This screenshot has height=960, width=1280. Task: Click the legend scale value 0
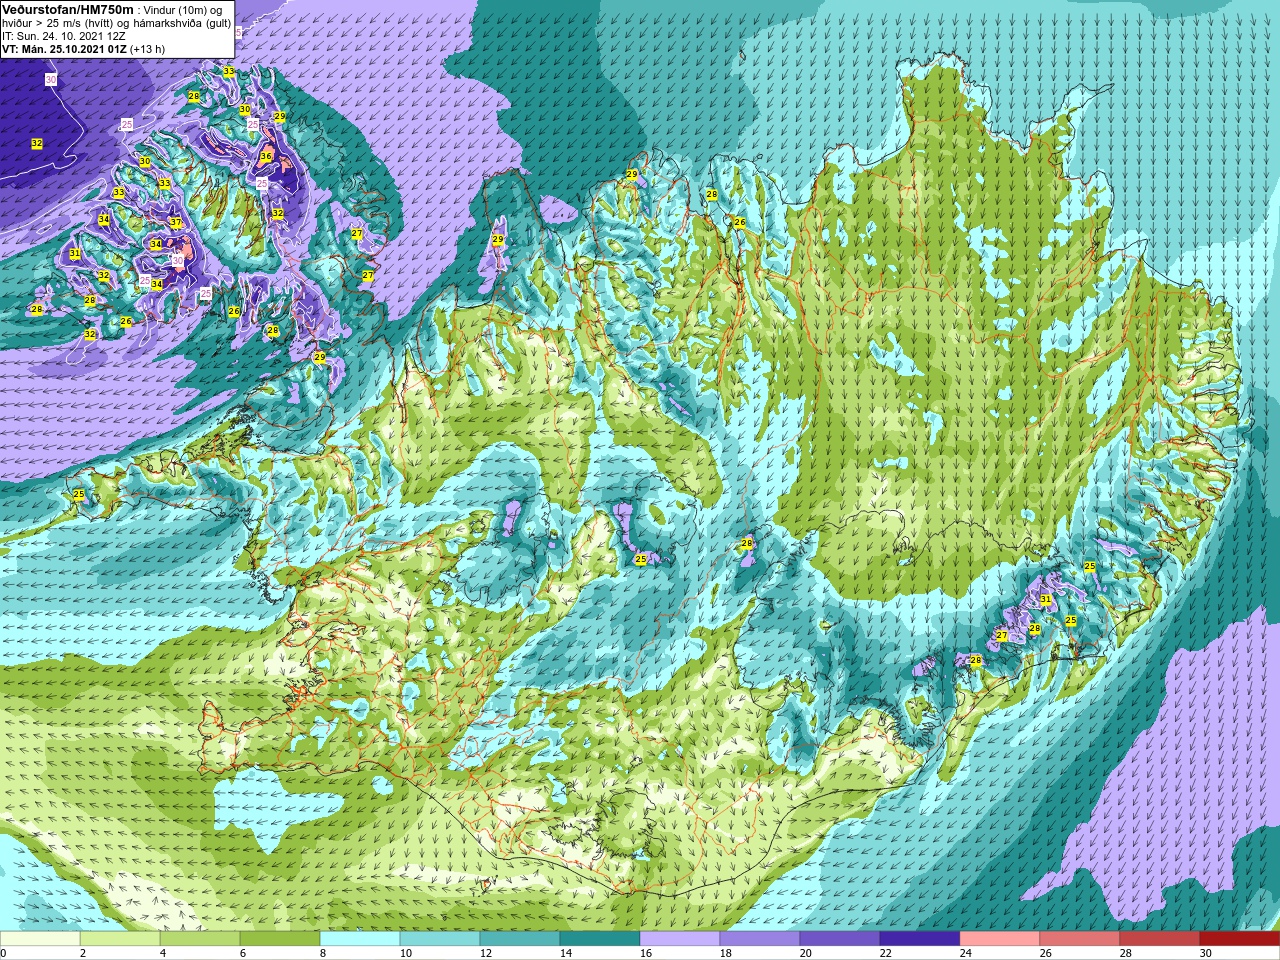pos(4,953)
